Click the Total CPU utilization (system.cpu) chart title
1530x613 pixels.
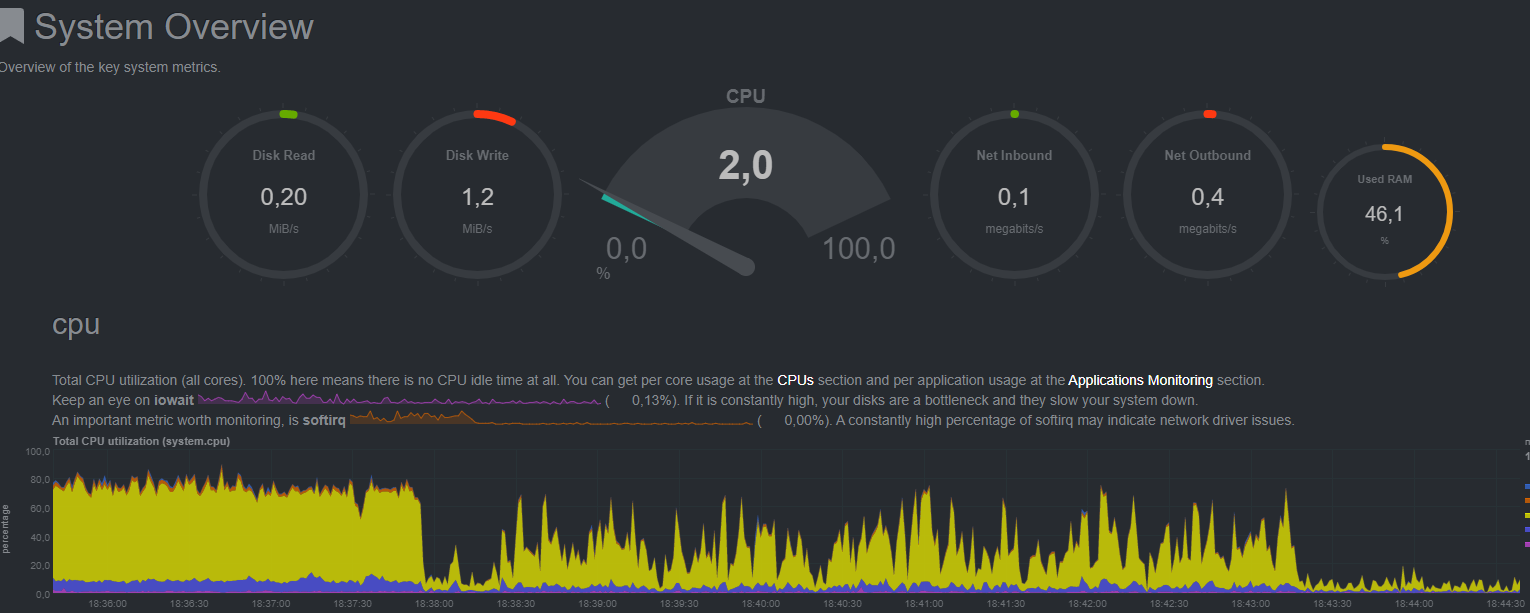click(x=141, y=441)
